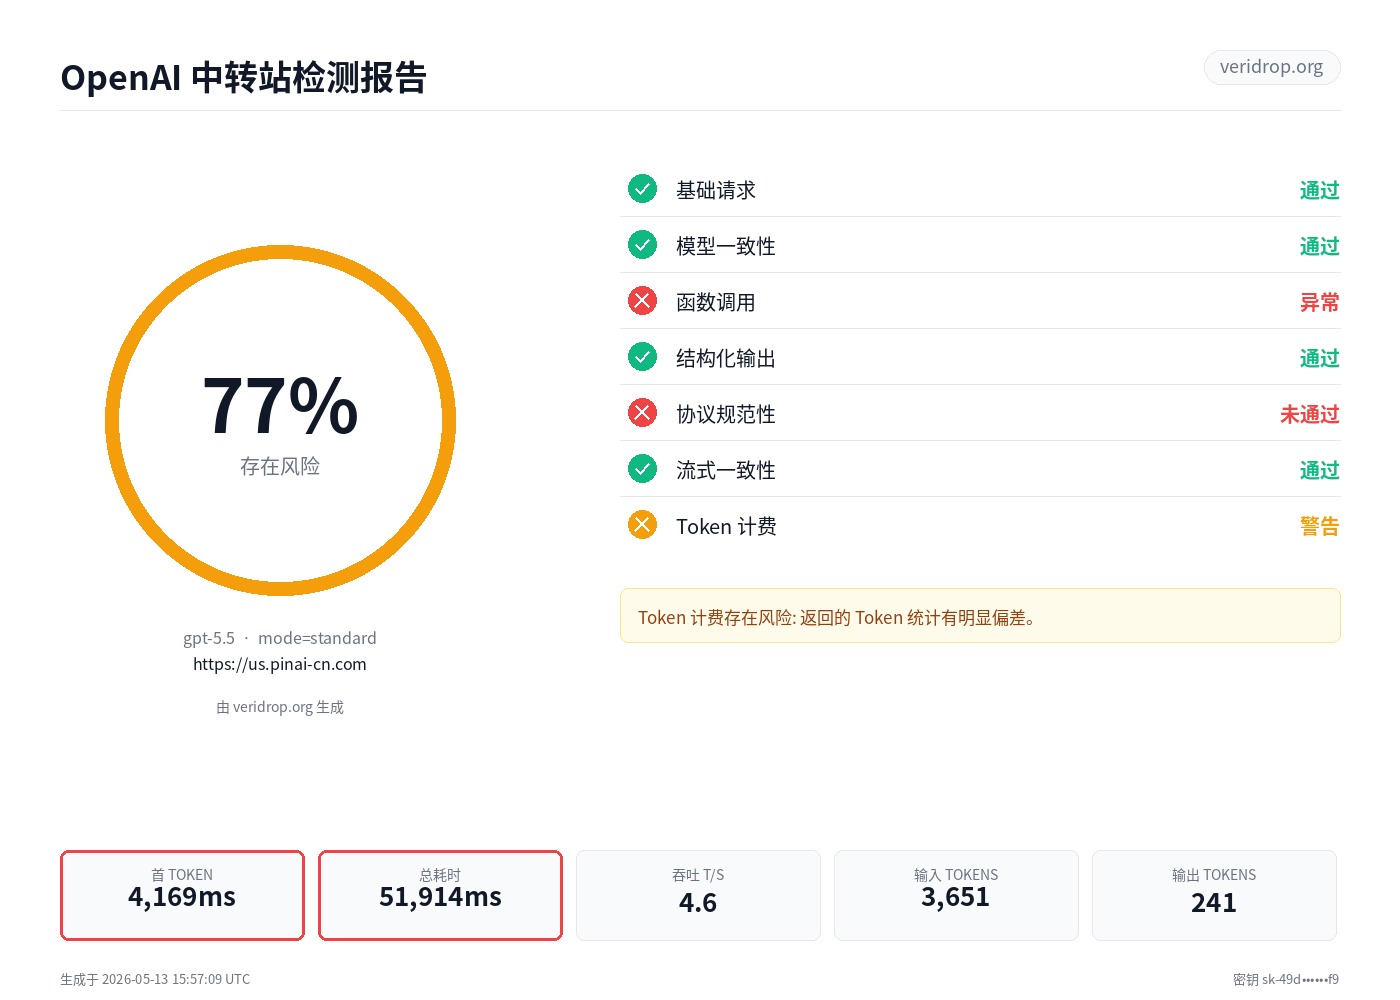Select the 首 TOKEN 4,169ms card
The image size is (1400, 1000).
coord(182,895)
